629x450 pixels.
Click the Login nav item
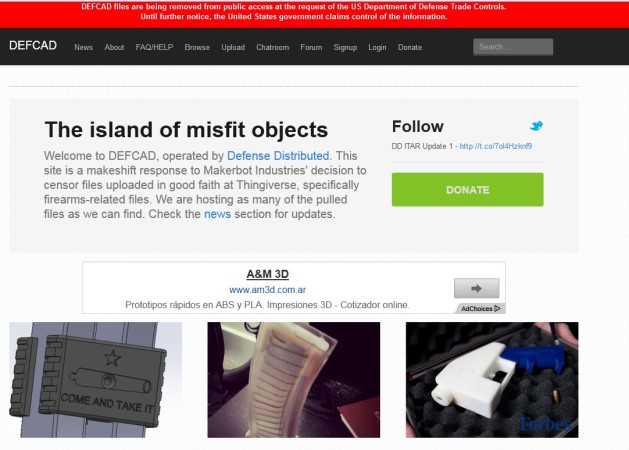377,47
